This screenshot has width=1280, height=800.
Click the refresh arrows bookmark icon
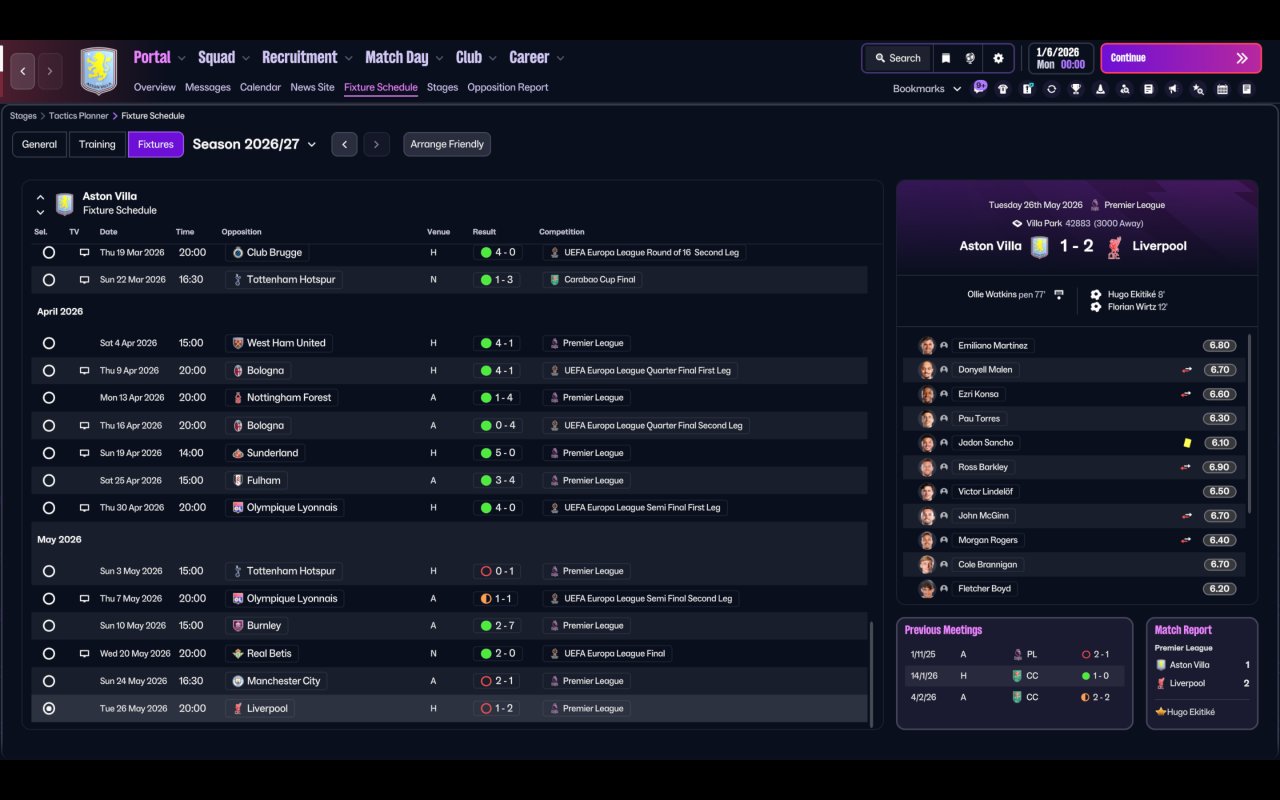(1051, 89)
